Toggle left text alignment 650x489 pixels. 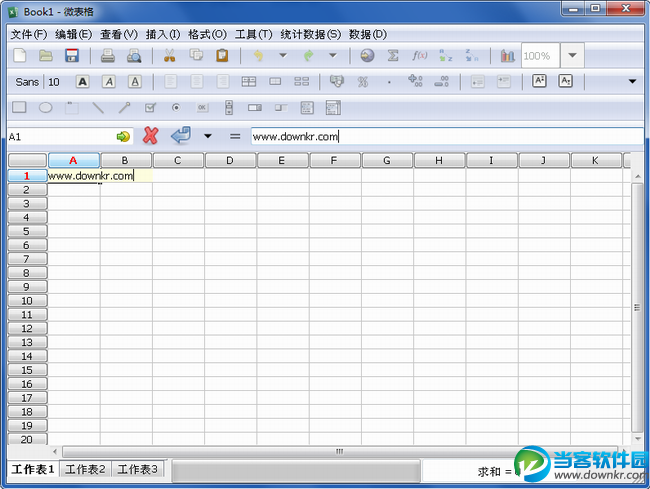click(x=170, y=81)
